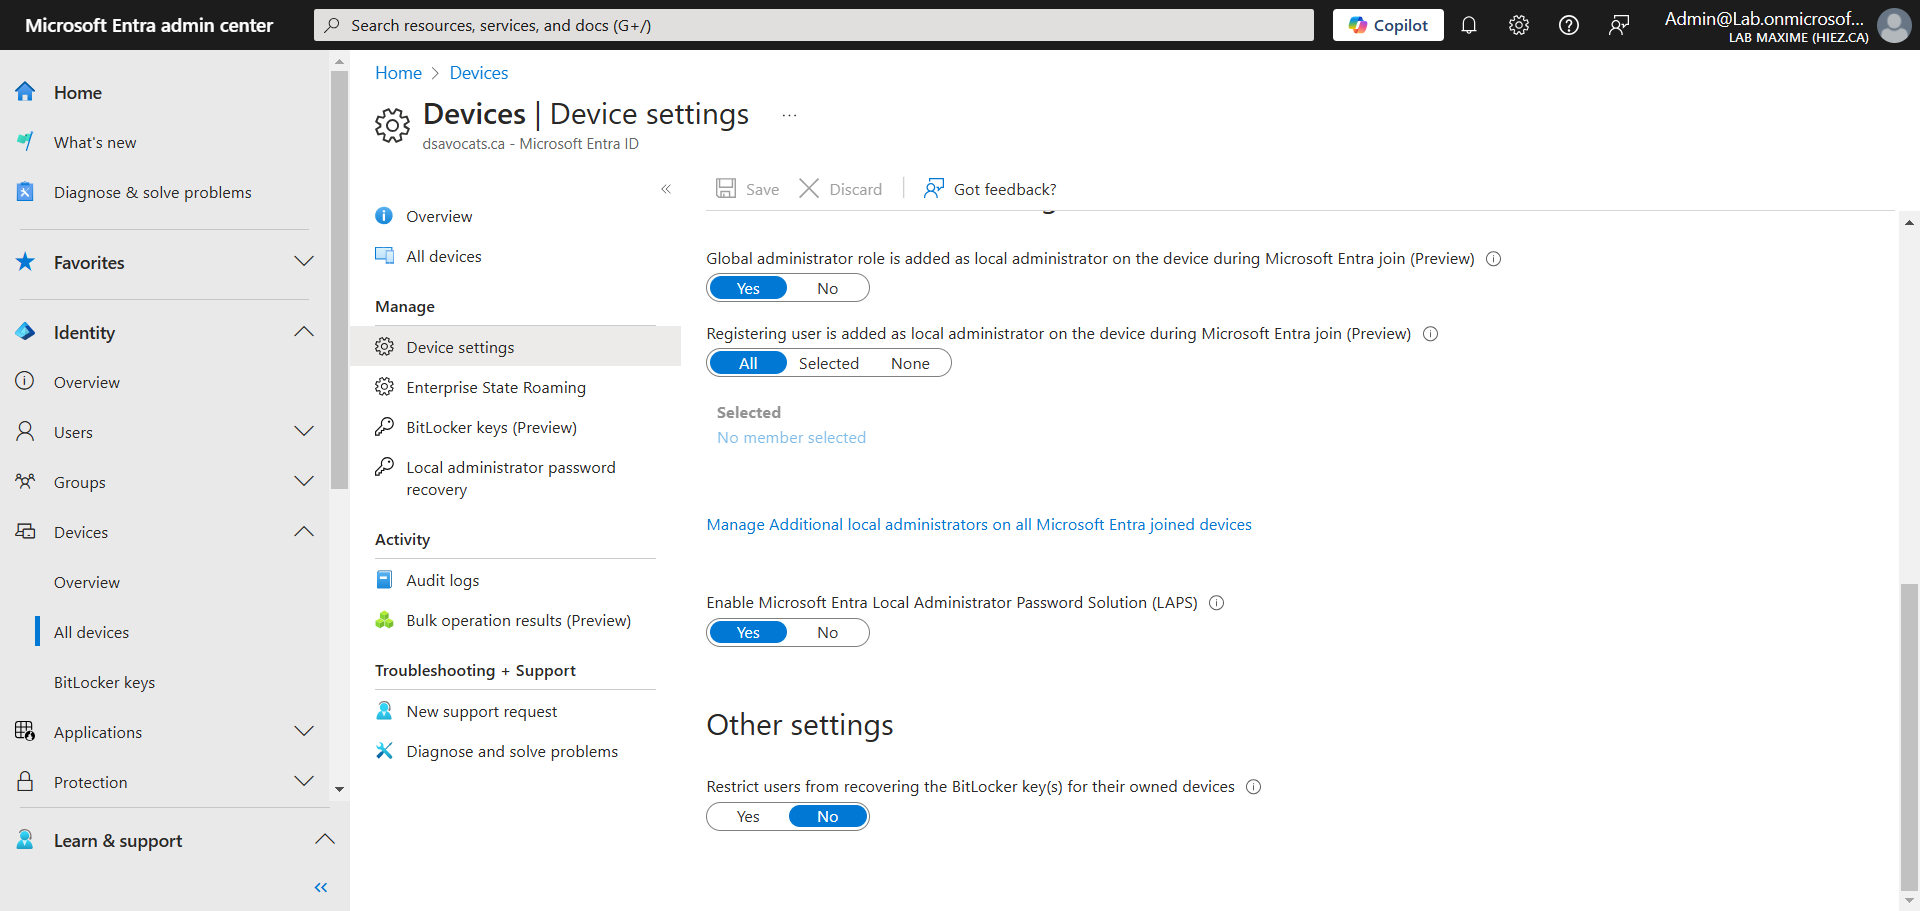This screenshot has height=911, width=1920.
Task: Open portal settings gear icon
Action: [1518, 25]
